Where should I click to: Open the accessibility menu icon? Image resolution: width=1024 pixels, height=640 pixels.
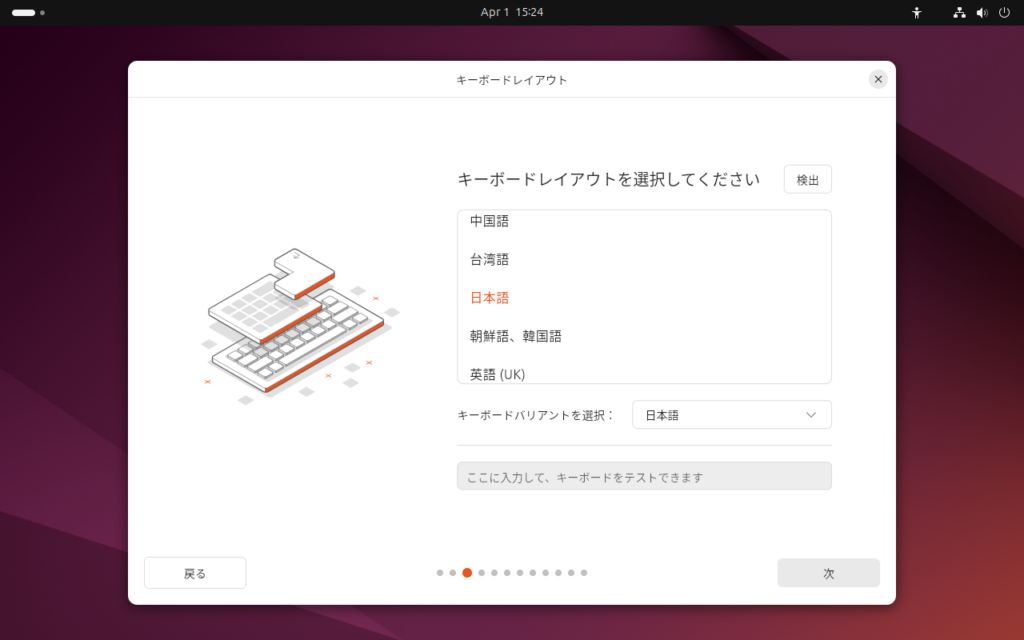[916, 13]
